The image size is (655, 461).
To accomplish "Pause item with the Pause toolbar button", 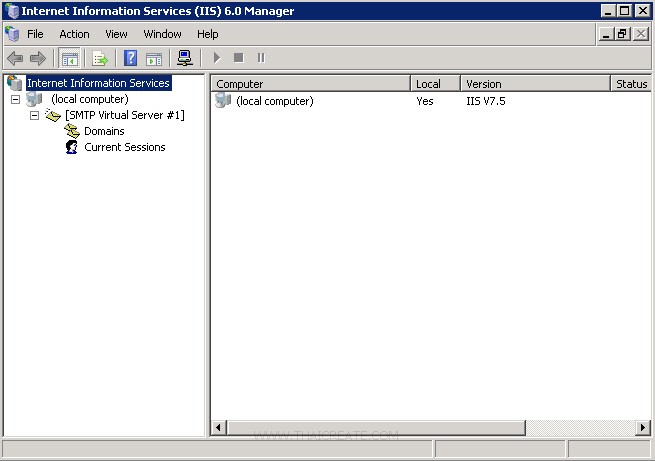I will tap(261, 58).
